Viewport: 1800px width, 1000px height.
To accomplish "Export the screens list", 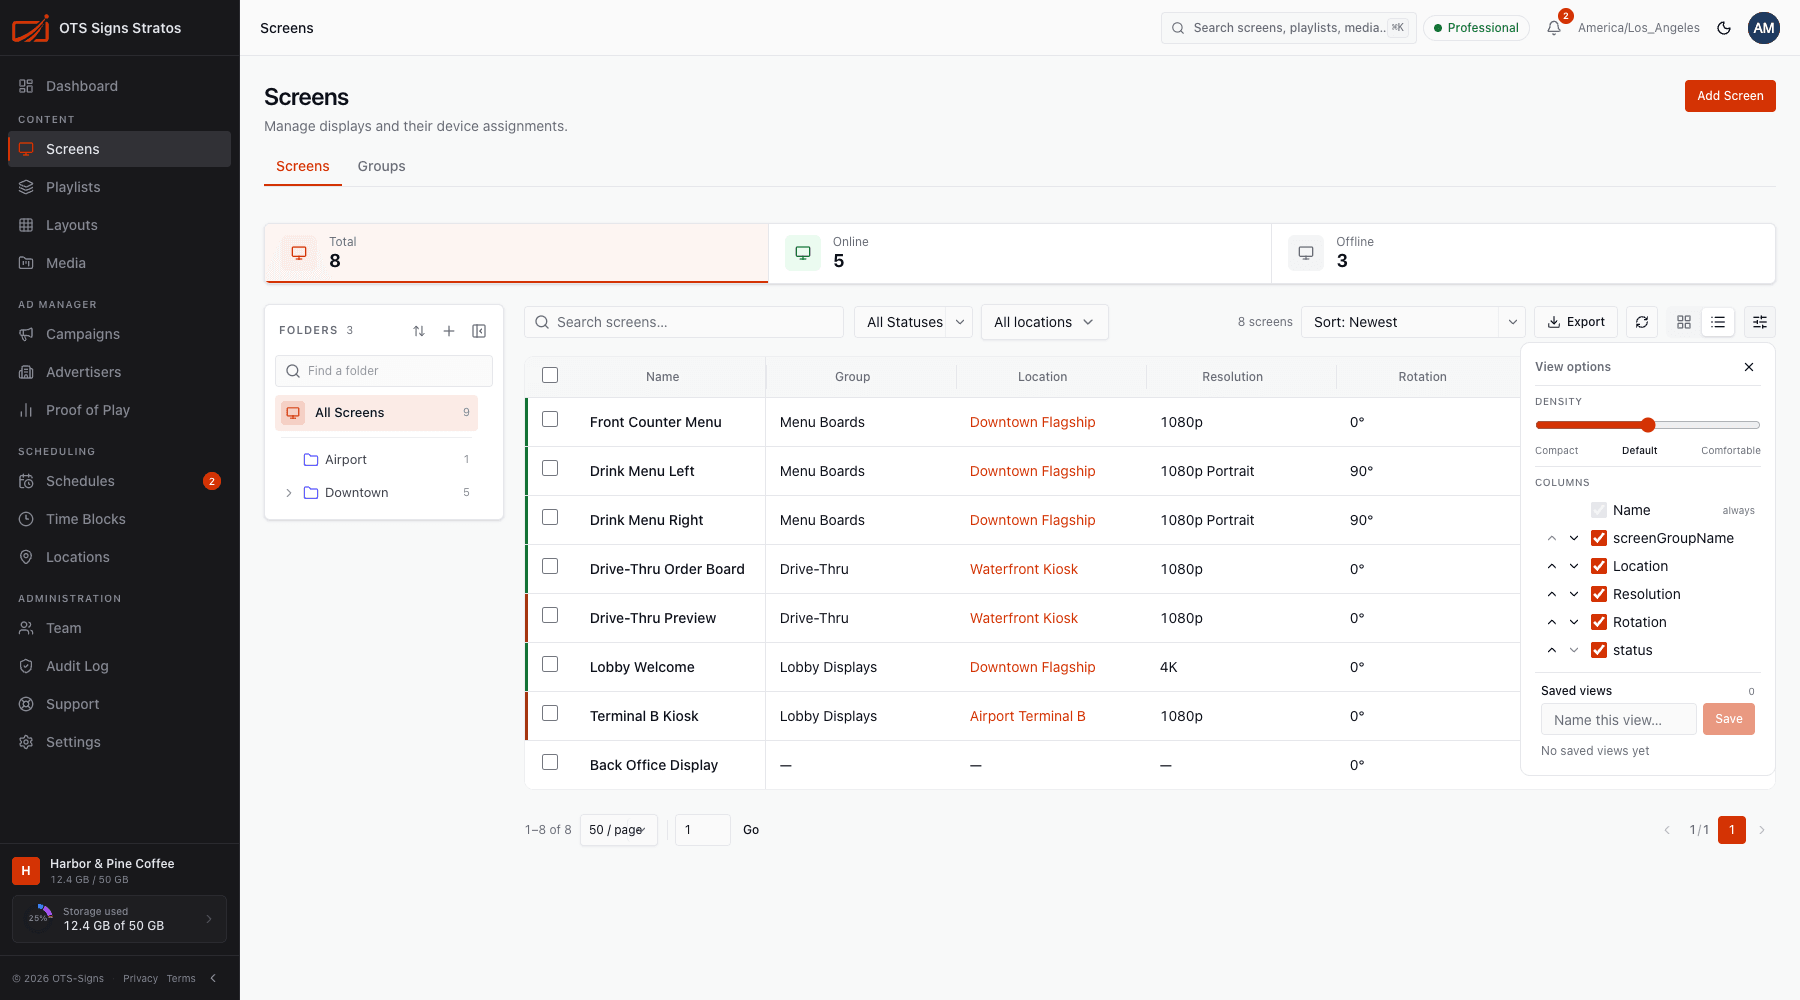I will point(1576,322).
